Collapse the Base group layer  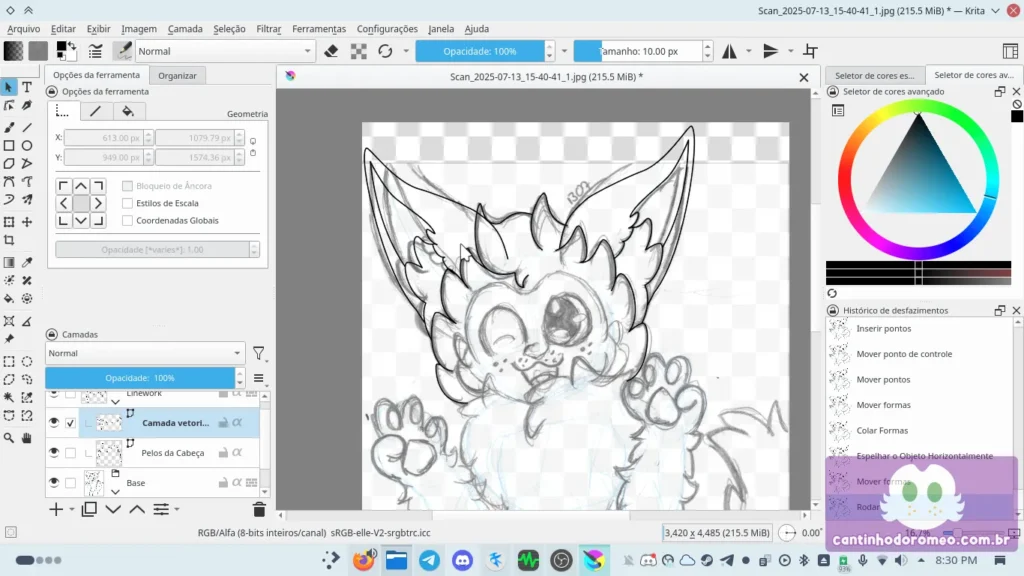coord(115,491)
